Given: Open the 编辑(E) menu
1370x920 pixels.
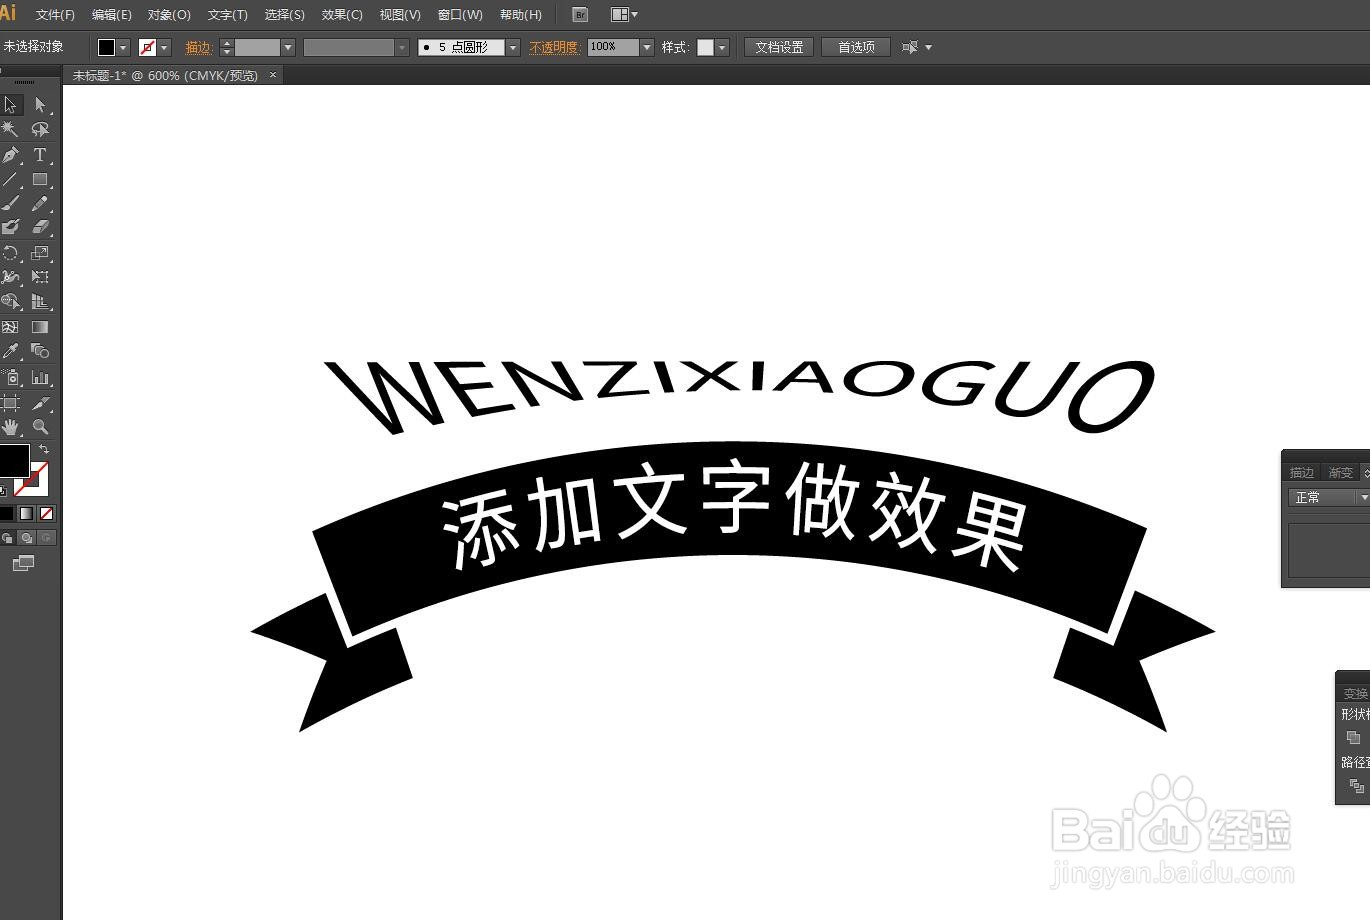Looking at the screenshot, I should [111, 15].
